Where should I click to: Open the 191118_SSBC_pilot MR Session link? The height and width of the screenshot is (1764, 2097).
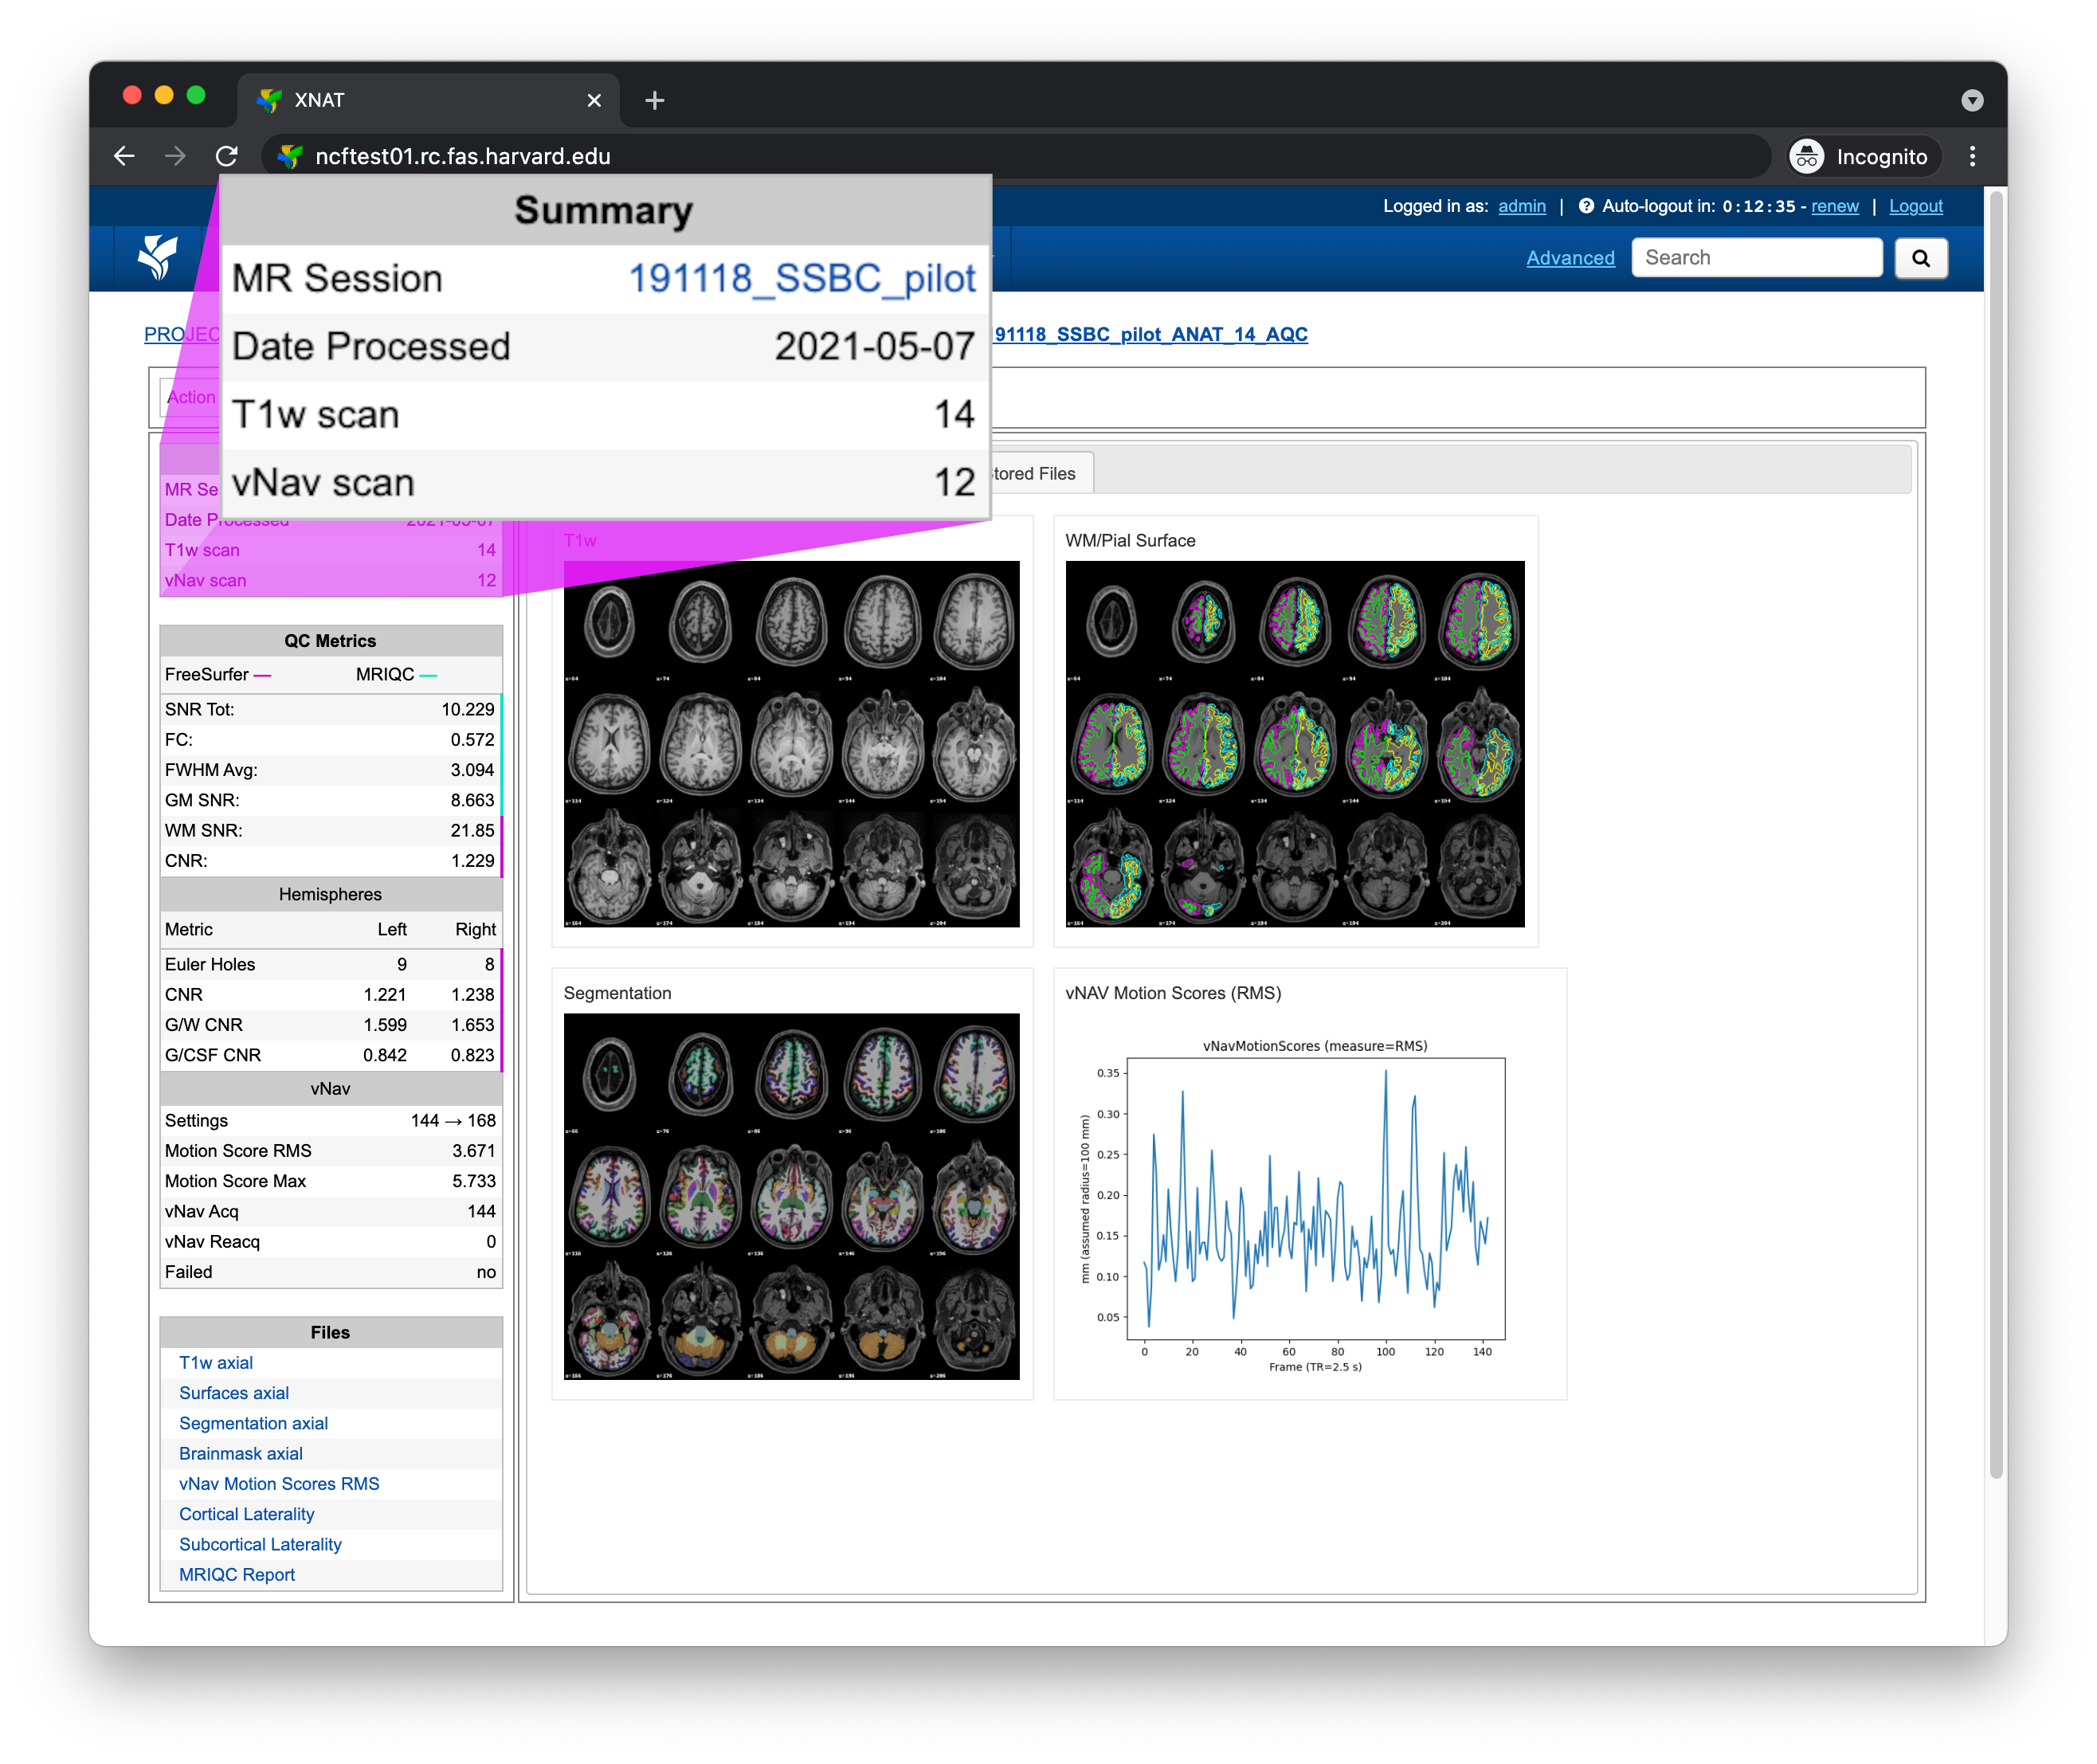801,278
